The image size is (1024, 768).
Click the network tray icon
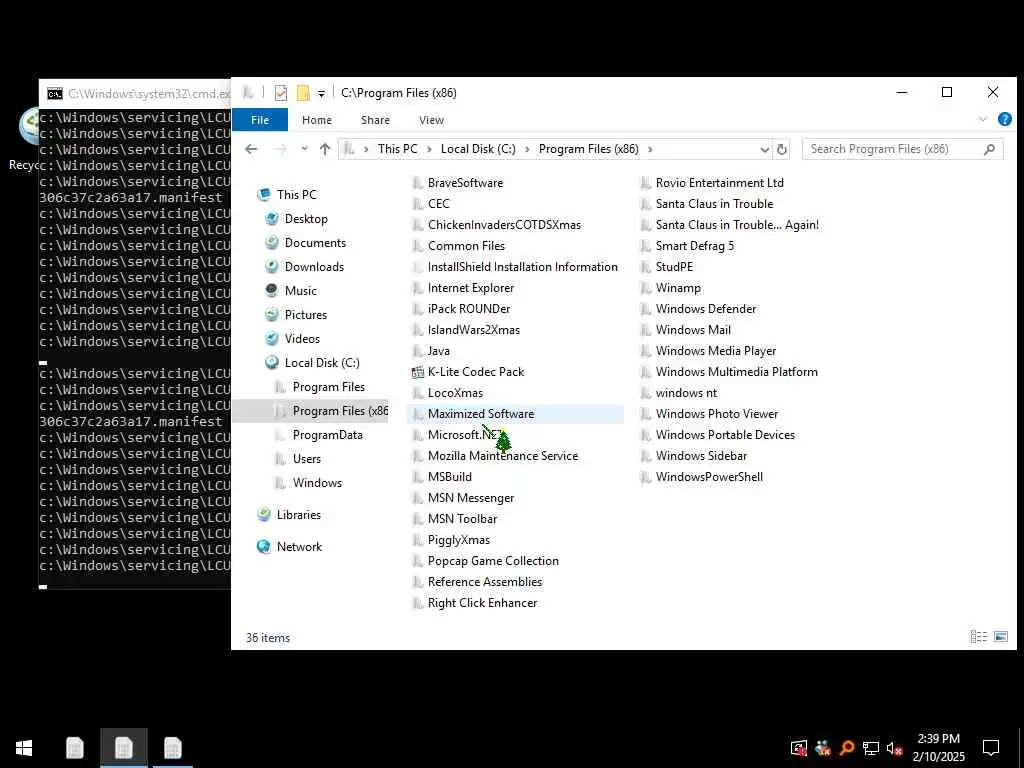click(x=871, y=748)
